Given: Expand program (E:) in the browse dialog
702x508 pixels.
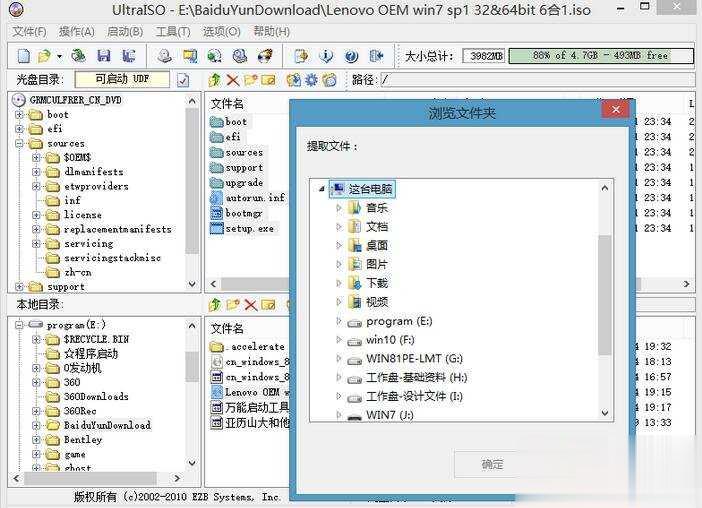Looking at the screenshot, I should 339,321.
